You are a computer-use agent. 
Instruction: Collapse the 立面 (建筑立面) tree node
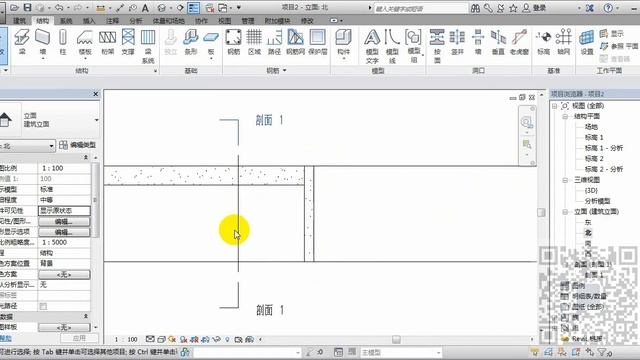click(565, 212)
